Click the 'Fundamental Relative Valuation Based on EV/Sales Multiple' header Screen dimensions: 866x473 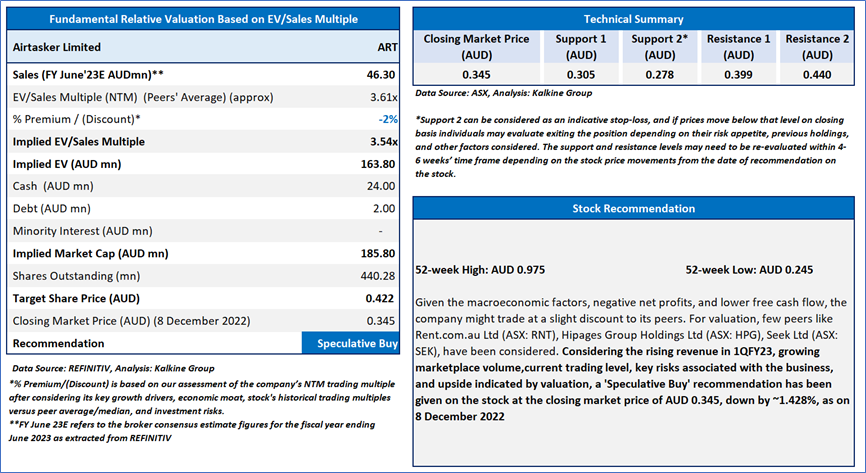(x=203, y=19)
